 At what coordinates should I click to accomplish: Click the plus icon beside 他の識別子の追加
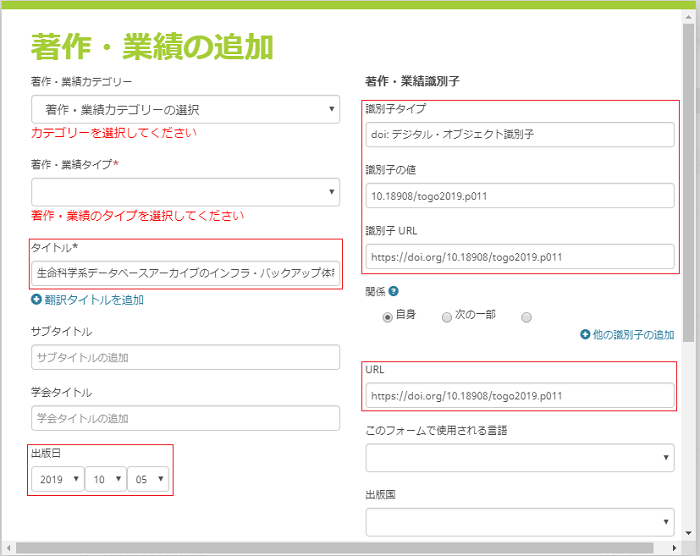585,335
